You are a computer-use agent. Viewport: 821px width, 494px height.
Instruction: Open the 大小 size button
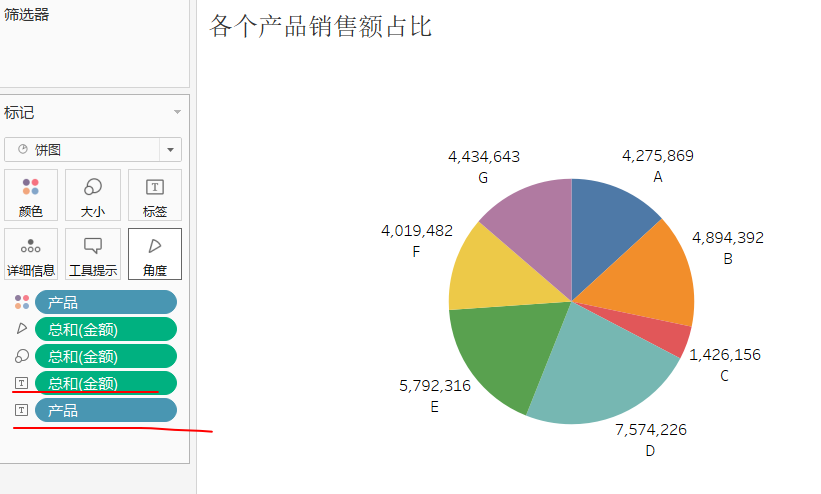coord(93,195)
